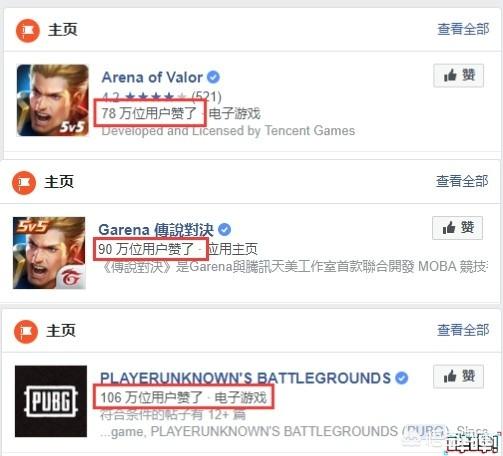Click the 主页 heading in the Garena section

point(59,182)
